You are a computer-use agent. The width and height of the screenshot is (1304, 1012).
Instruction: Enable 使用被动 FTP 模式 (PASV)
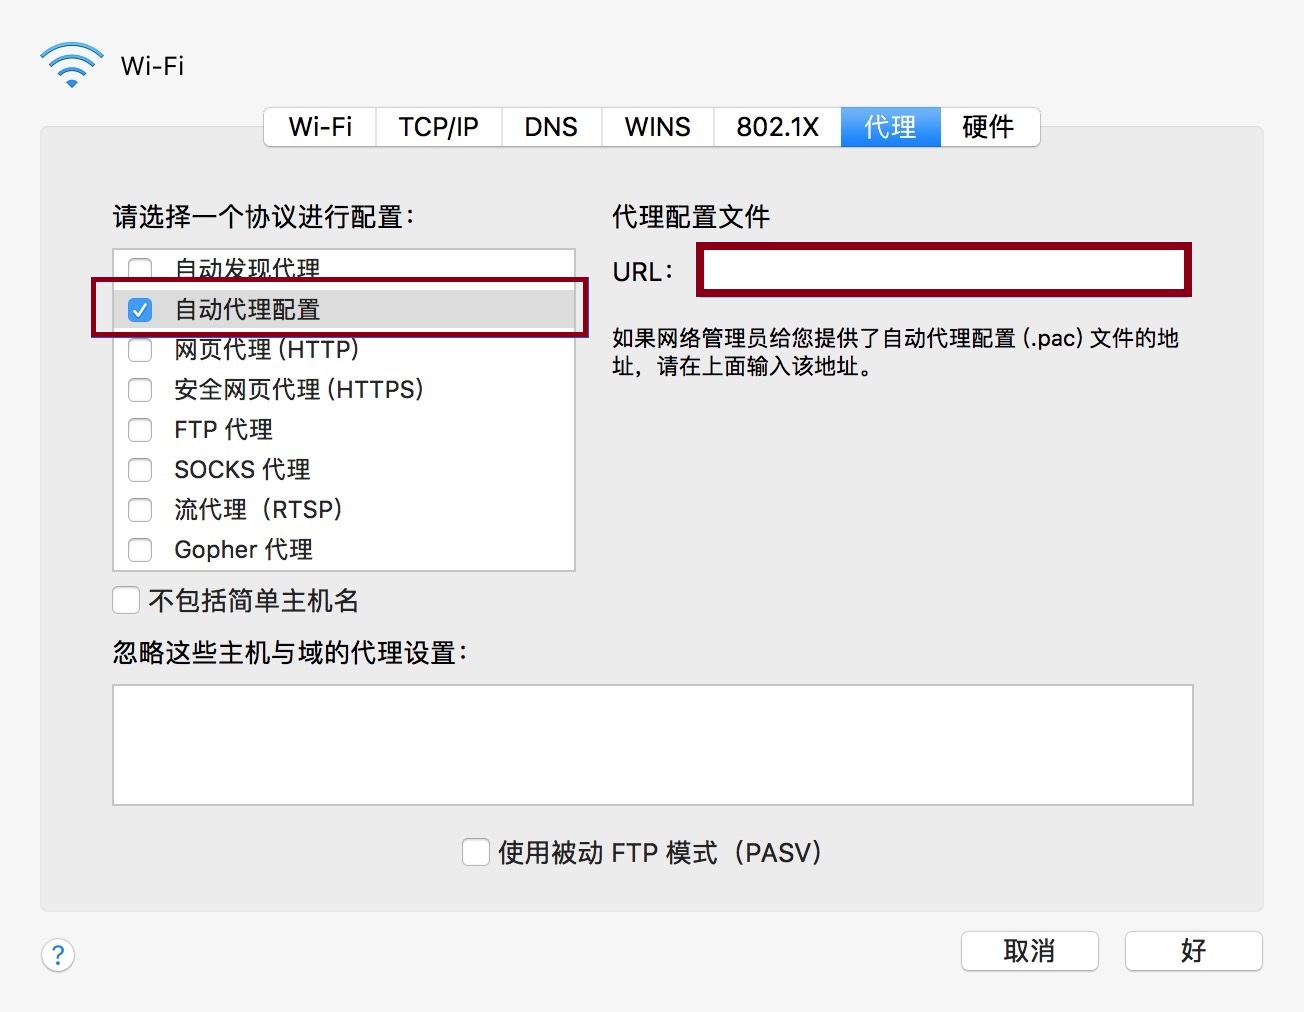pos(476,852)
